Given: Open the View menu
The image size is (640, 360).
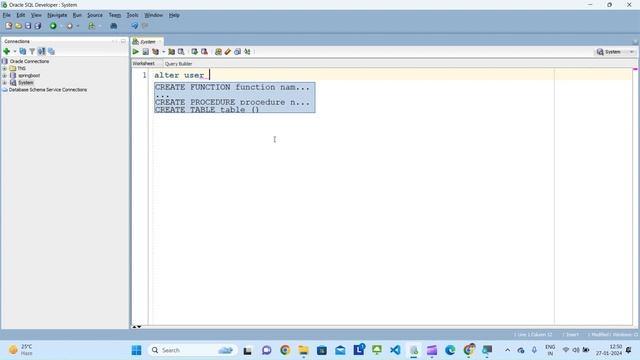Looking at the screenshot, I should 36,15.
